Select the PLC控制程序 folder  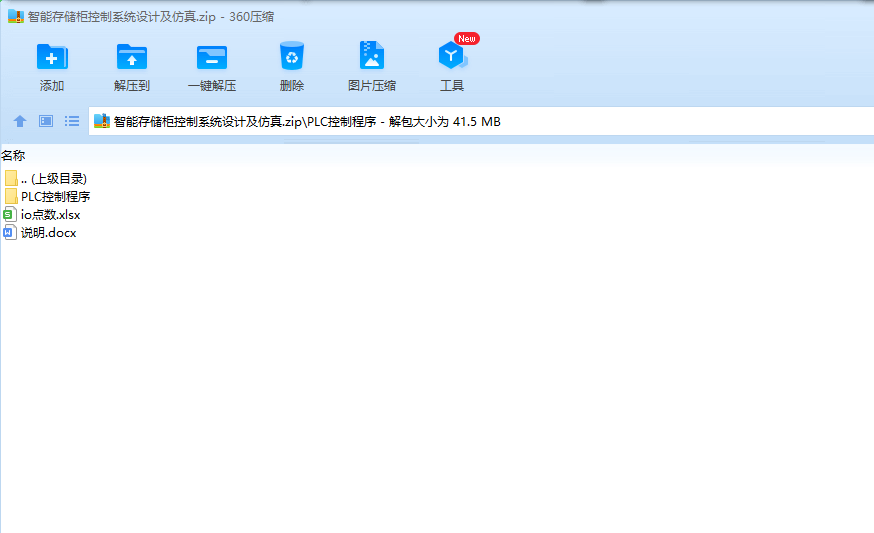point(47,196)
